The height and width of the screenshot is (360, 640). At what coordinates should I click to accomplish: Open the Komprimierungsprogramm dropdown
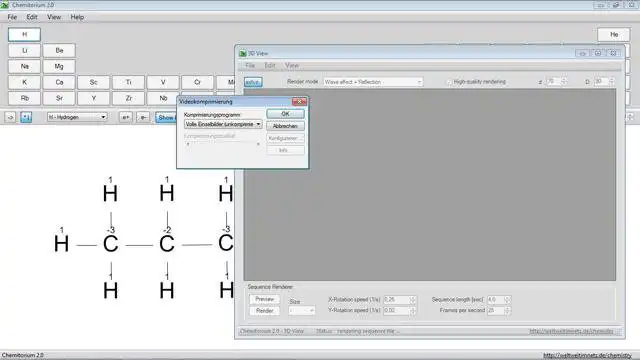pos(223,124)
